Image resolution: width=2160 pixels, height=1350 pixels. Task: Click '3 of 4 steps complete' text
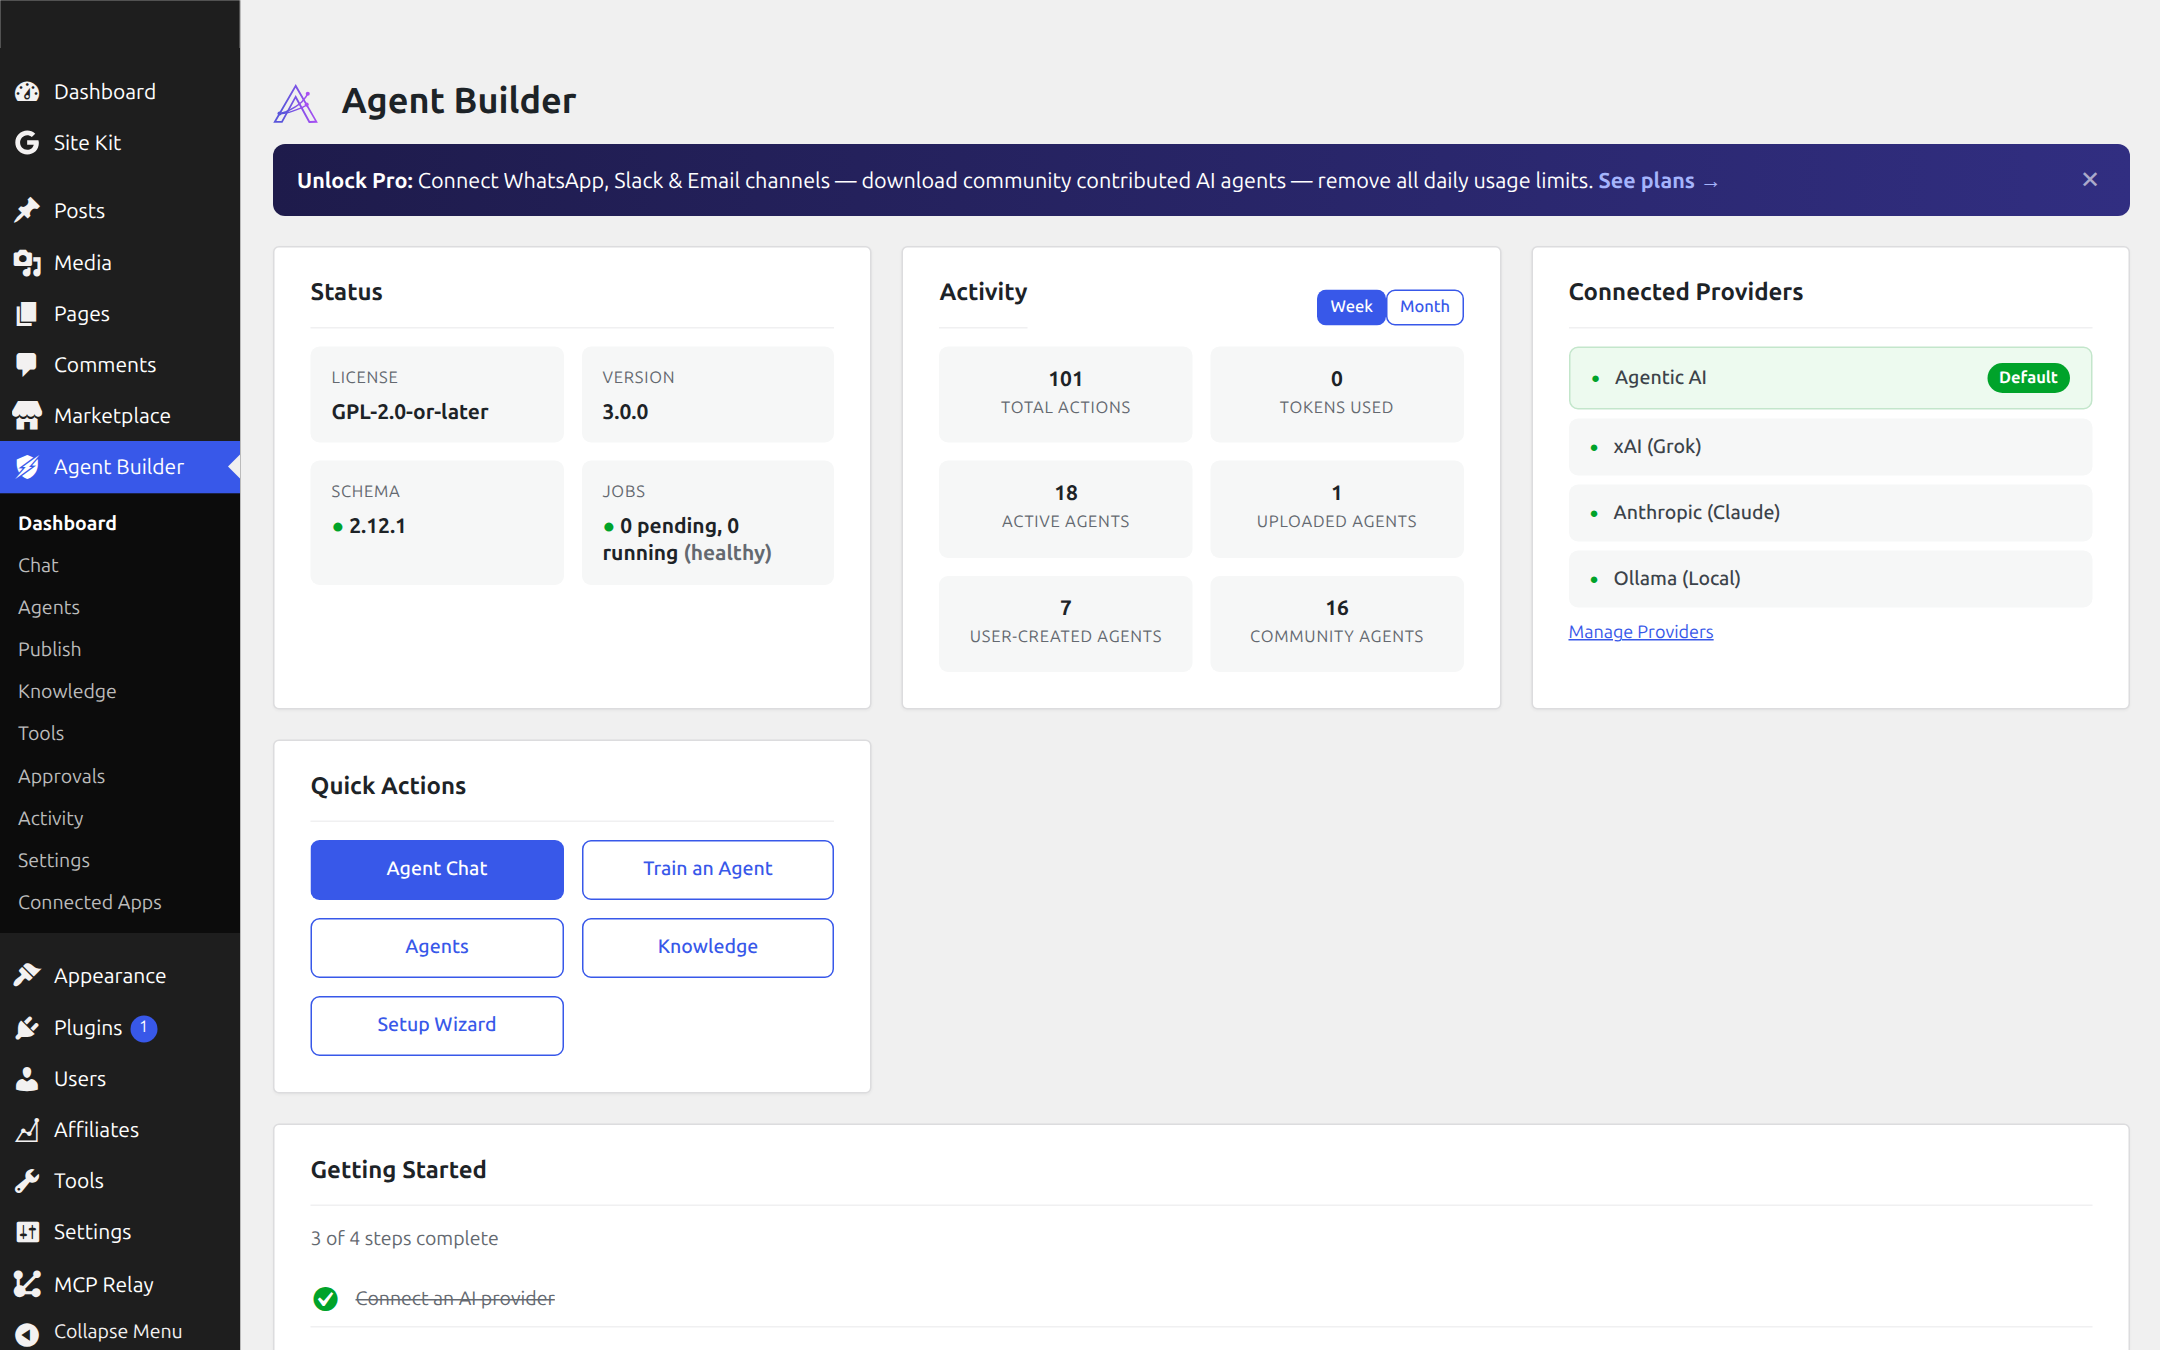[404, 1239]
